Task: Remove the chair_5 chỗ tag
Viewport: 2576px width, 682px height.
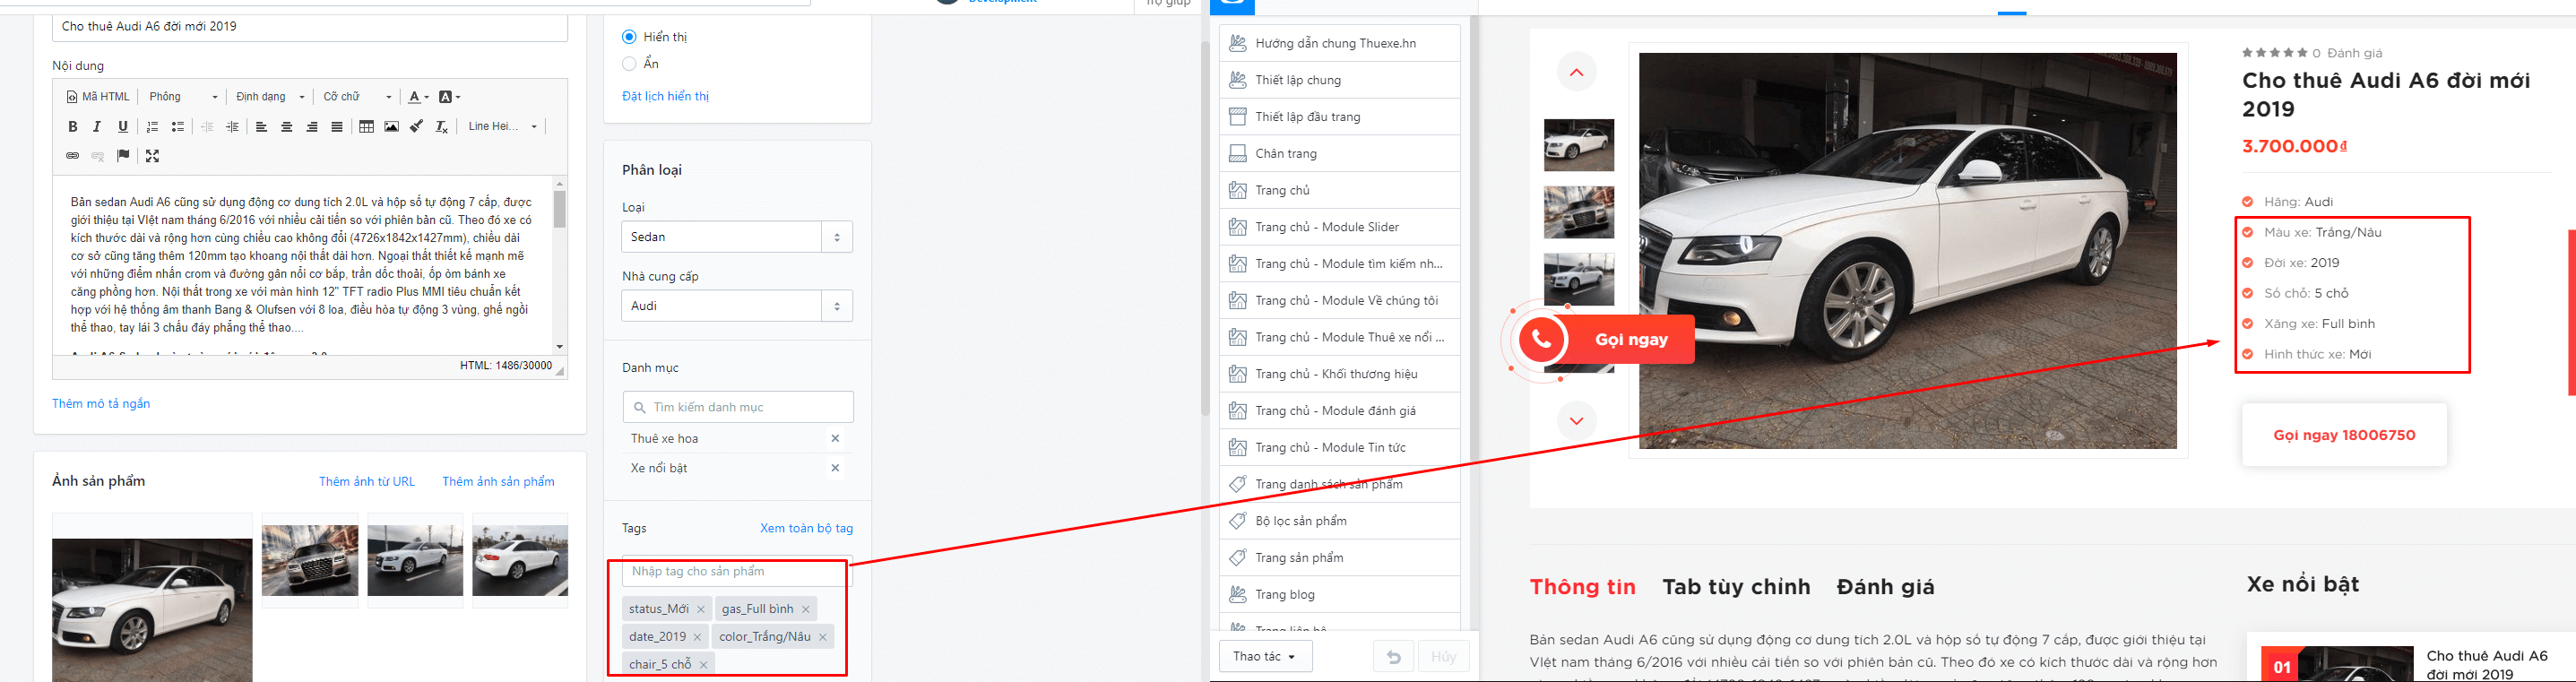Action: (704, 665)
